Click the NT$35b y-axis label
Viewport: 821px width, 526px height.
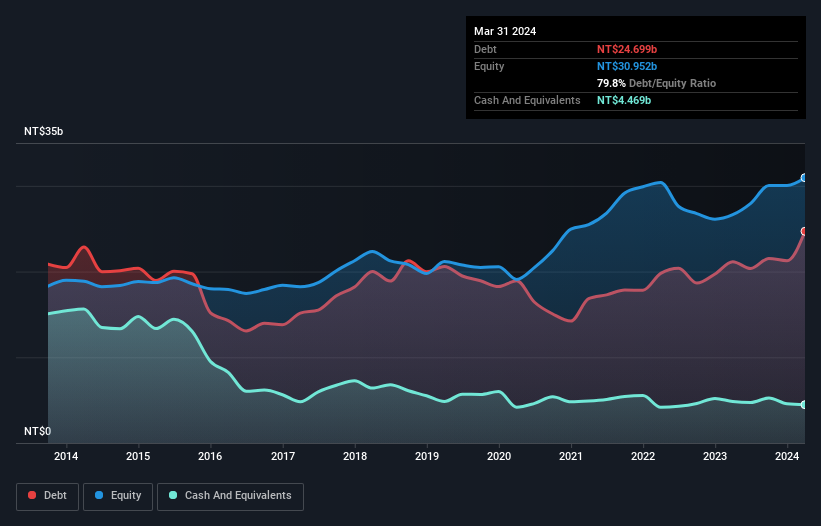tap(43, 131)
